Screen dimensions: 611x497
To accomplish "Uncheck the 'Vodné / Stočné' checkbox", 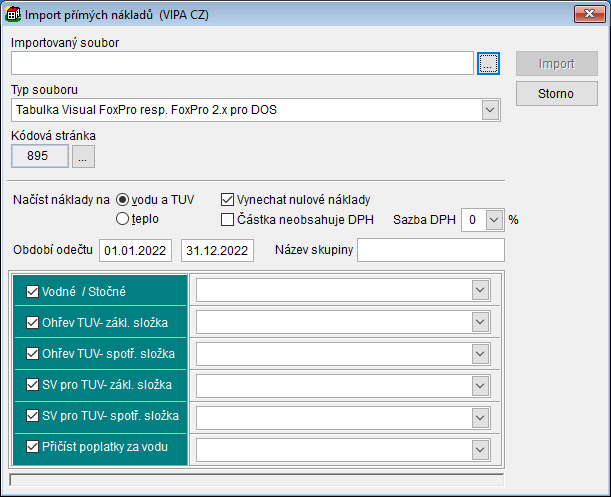I will click(32, 291).
